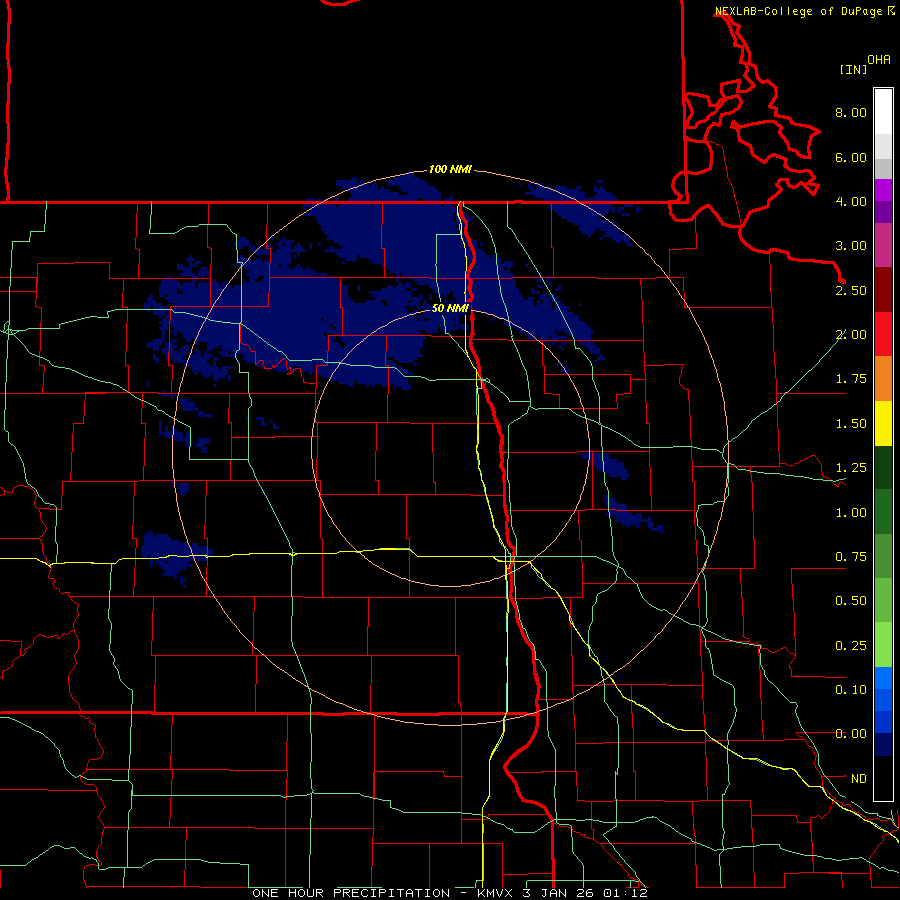Click the 100 NMI range ring label

(450, 169)
